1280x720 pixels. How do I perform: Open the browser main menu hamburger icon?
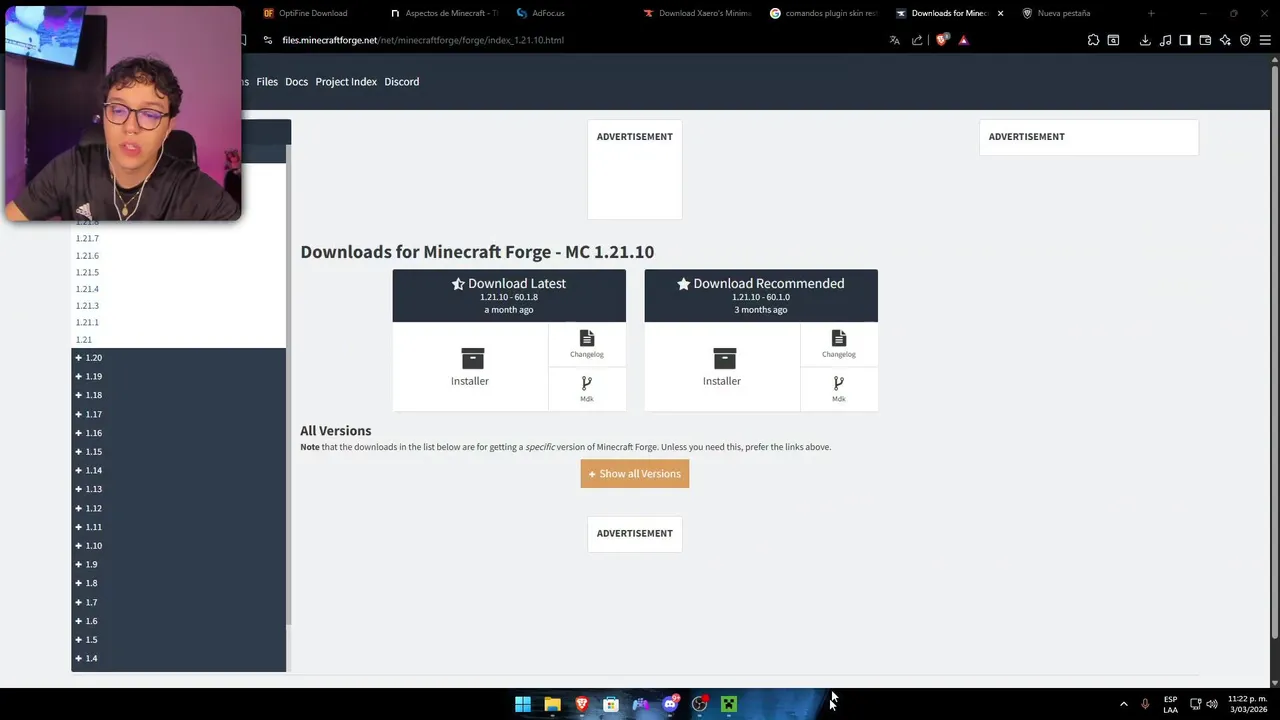1265,40
